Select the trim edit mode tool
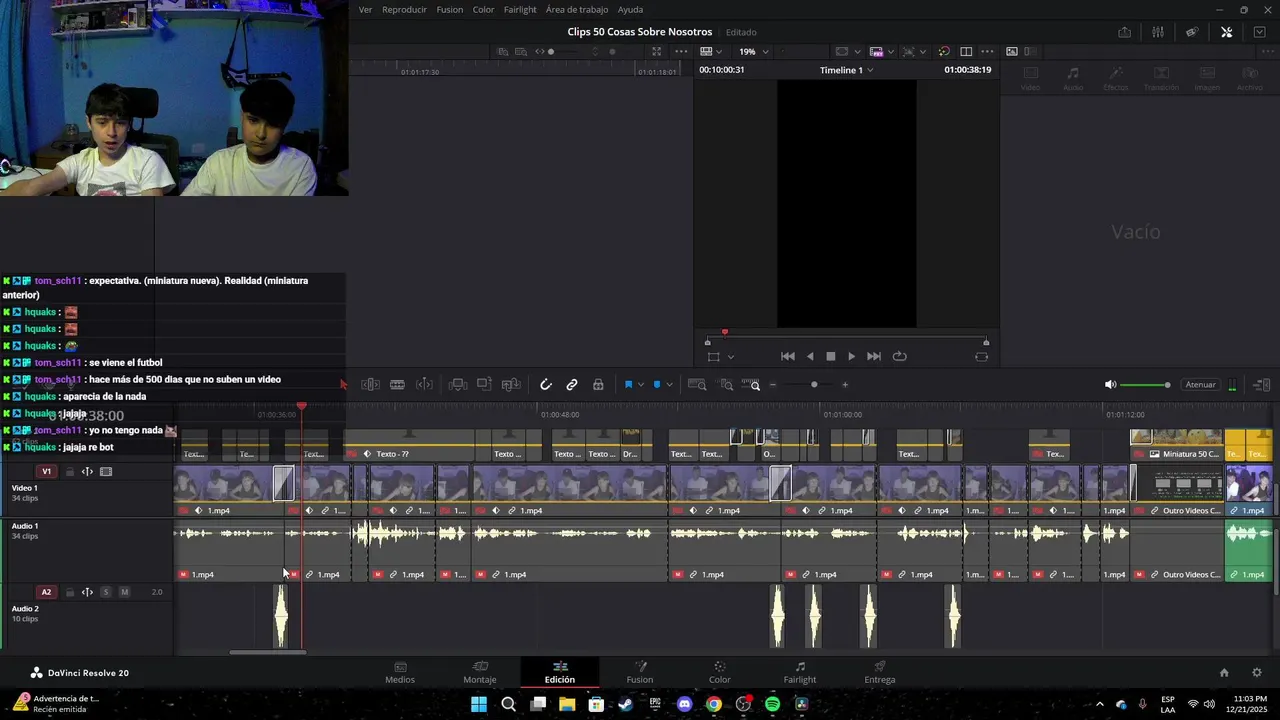The width and height of the screenshot is (1280, 720). pos(370,385)
